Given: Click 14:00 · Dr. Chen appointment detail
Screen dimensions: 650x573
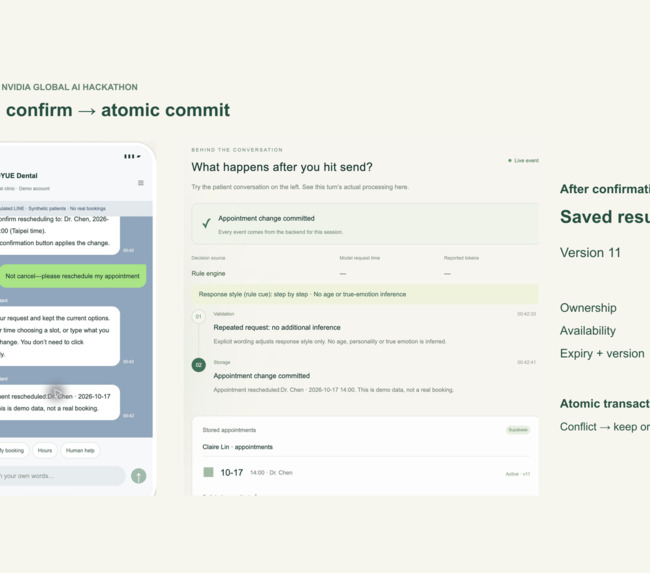Looking at the screenshot, I should (271, 473).
